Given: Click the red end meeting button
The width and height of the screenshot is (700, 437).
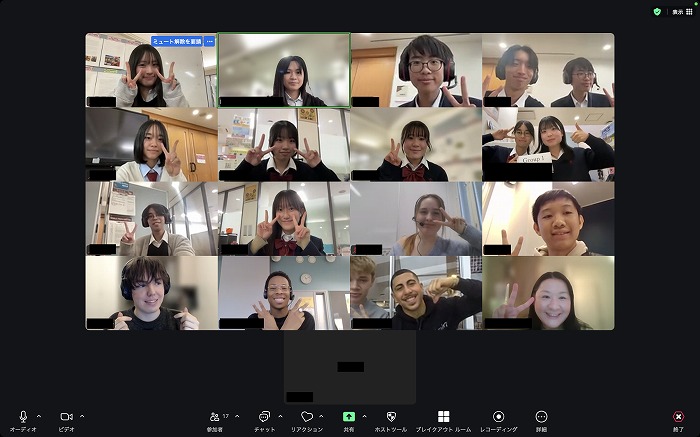Looking at the screenshot, I should (x=679, y=417).
